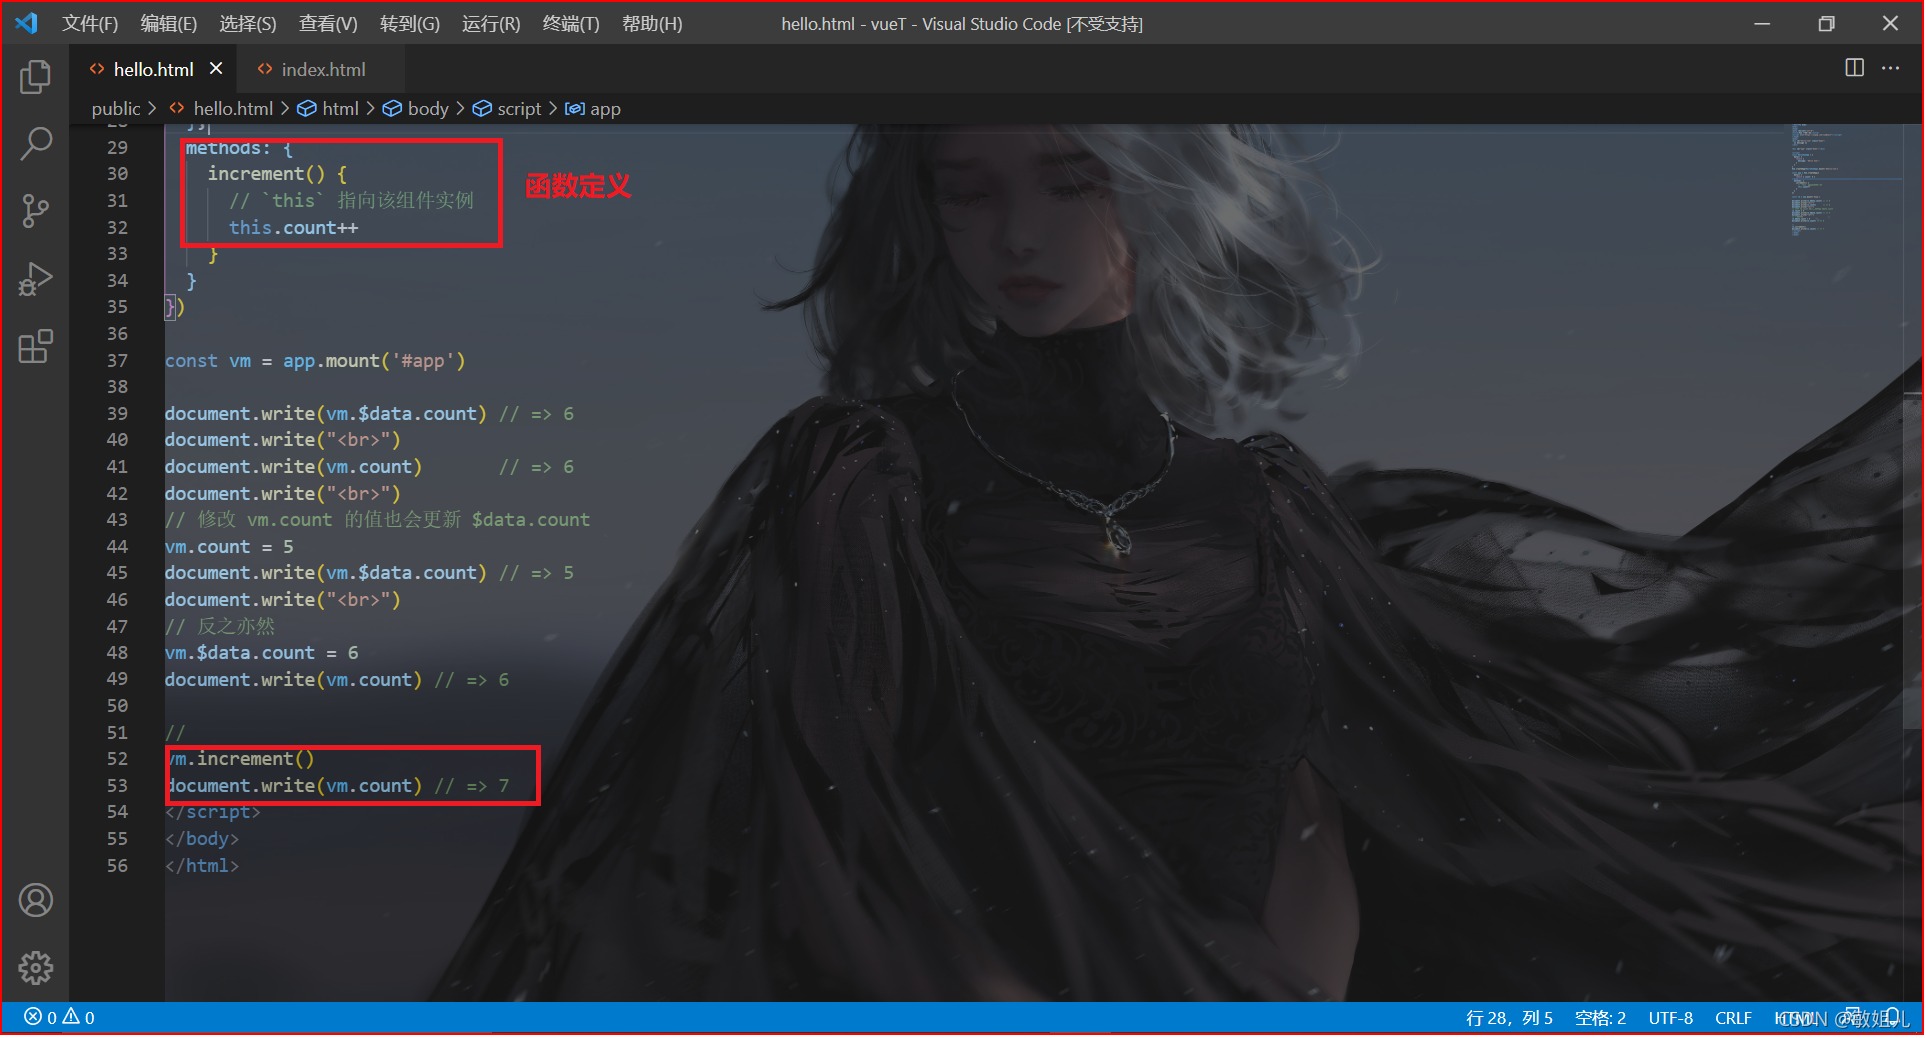The height and width of the screenshot is (1038, 1926).
Task: Open the Search view in activity bar
Action: pos(35,144)
